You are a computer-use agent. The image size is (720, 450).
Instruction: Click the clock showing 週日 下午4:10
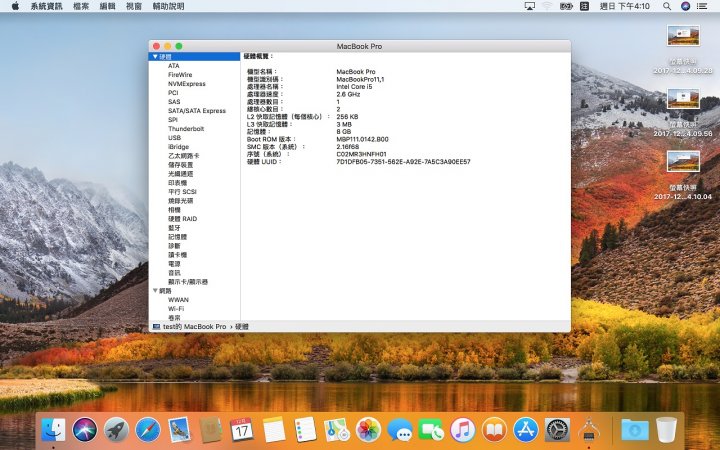pos(624,6)
